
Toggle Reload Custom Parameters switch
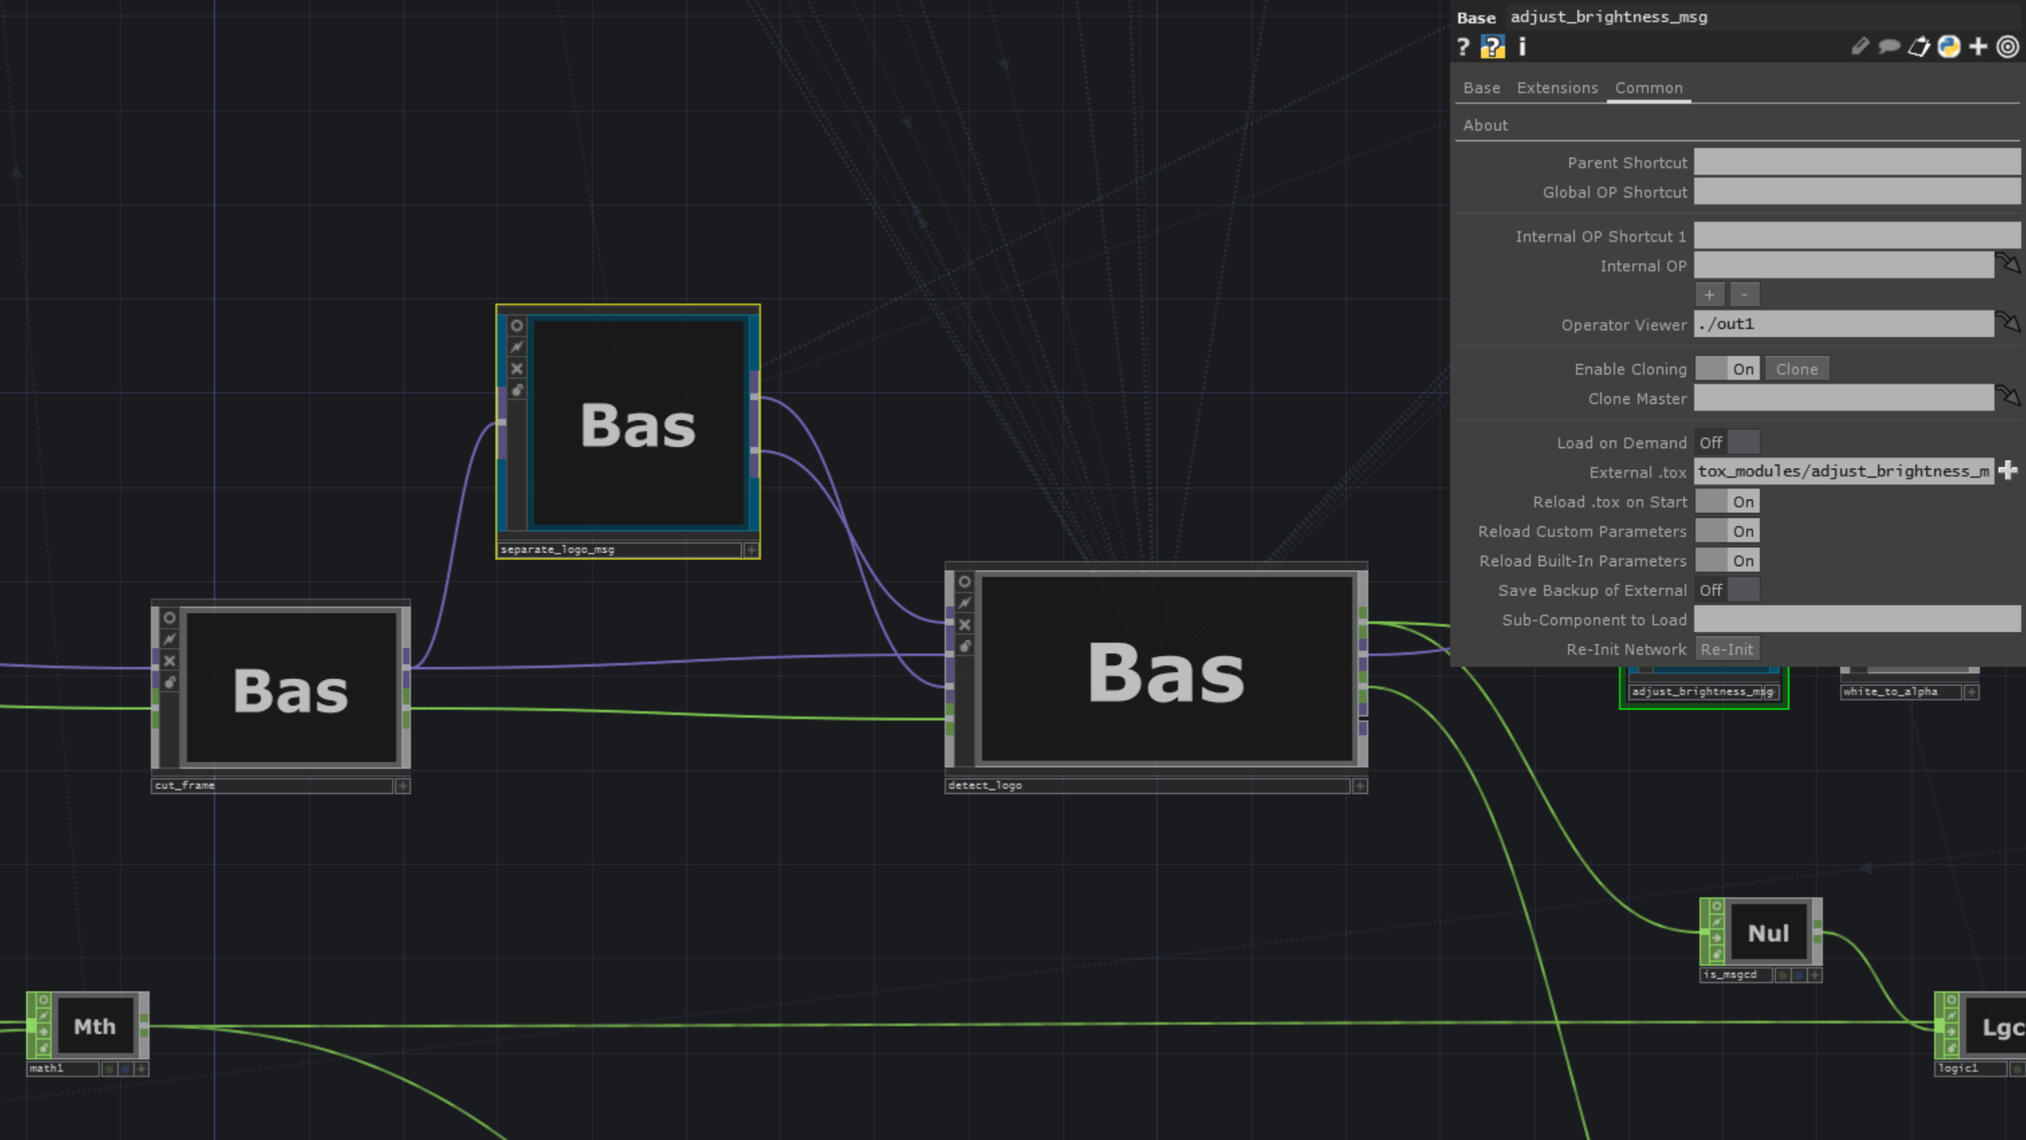1727,532
